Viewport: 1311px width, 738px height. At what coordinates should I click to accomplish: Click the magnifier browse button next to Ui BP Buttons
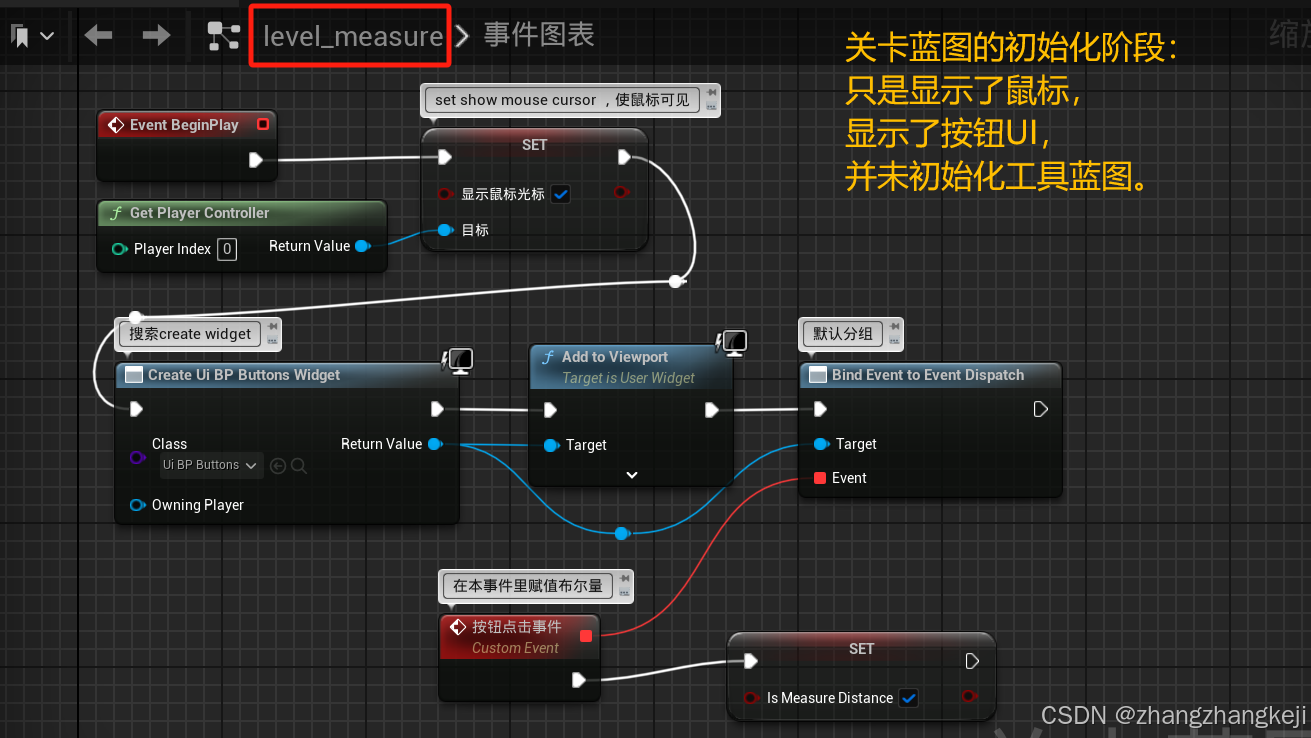(297, 465)
